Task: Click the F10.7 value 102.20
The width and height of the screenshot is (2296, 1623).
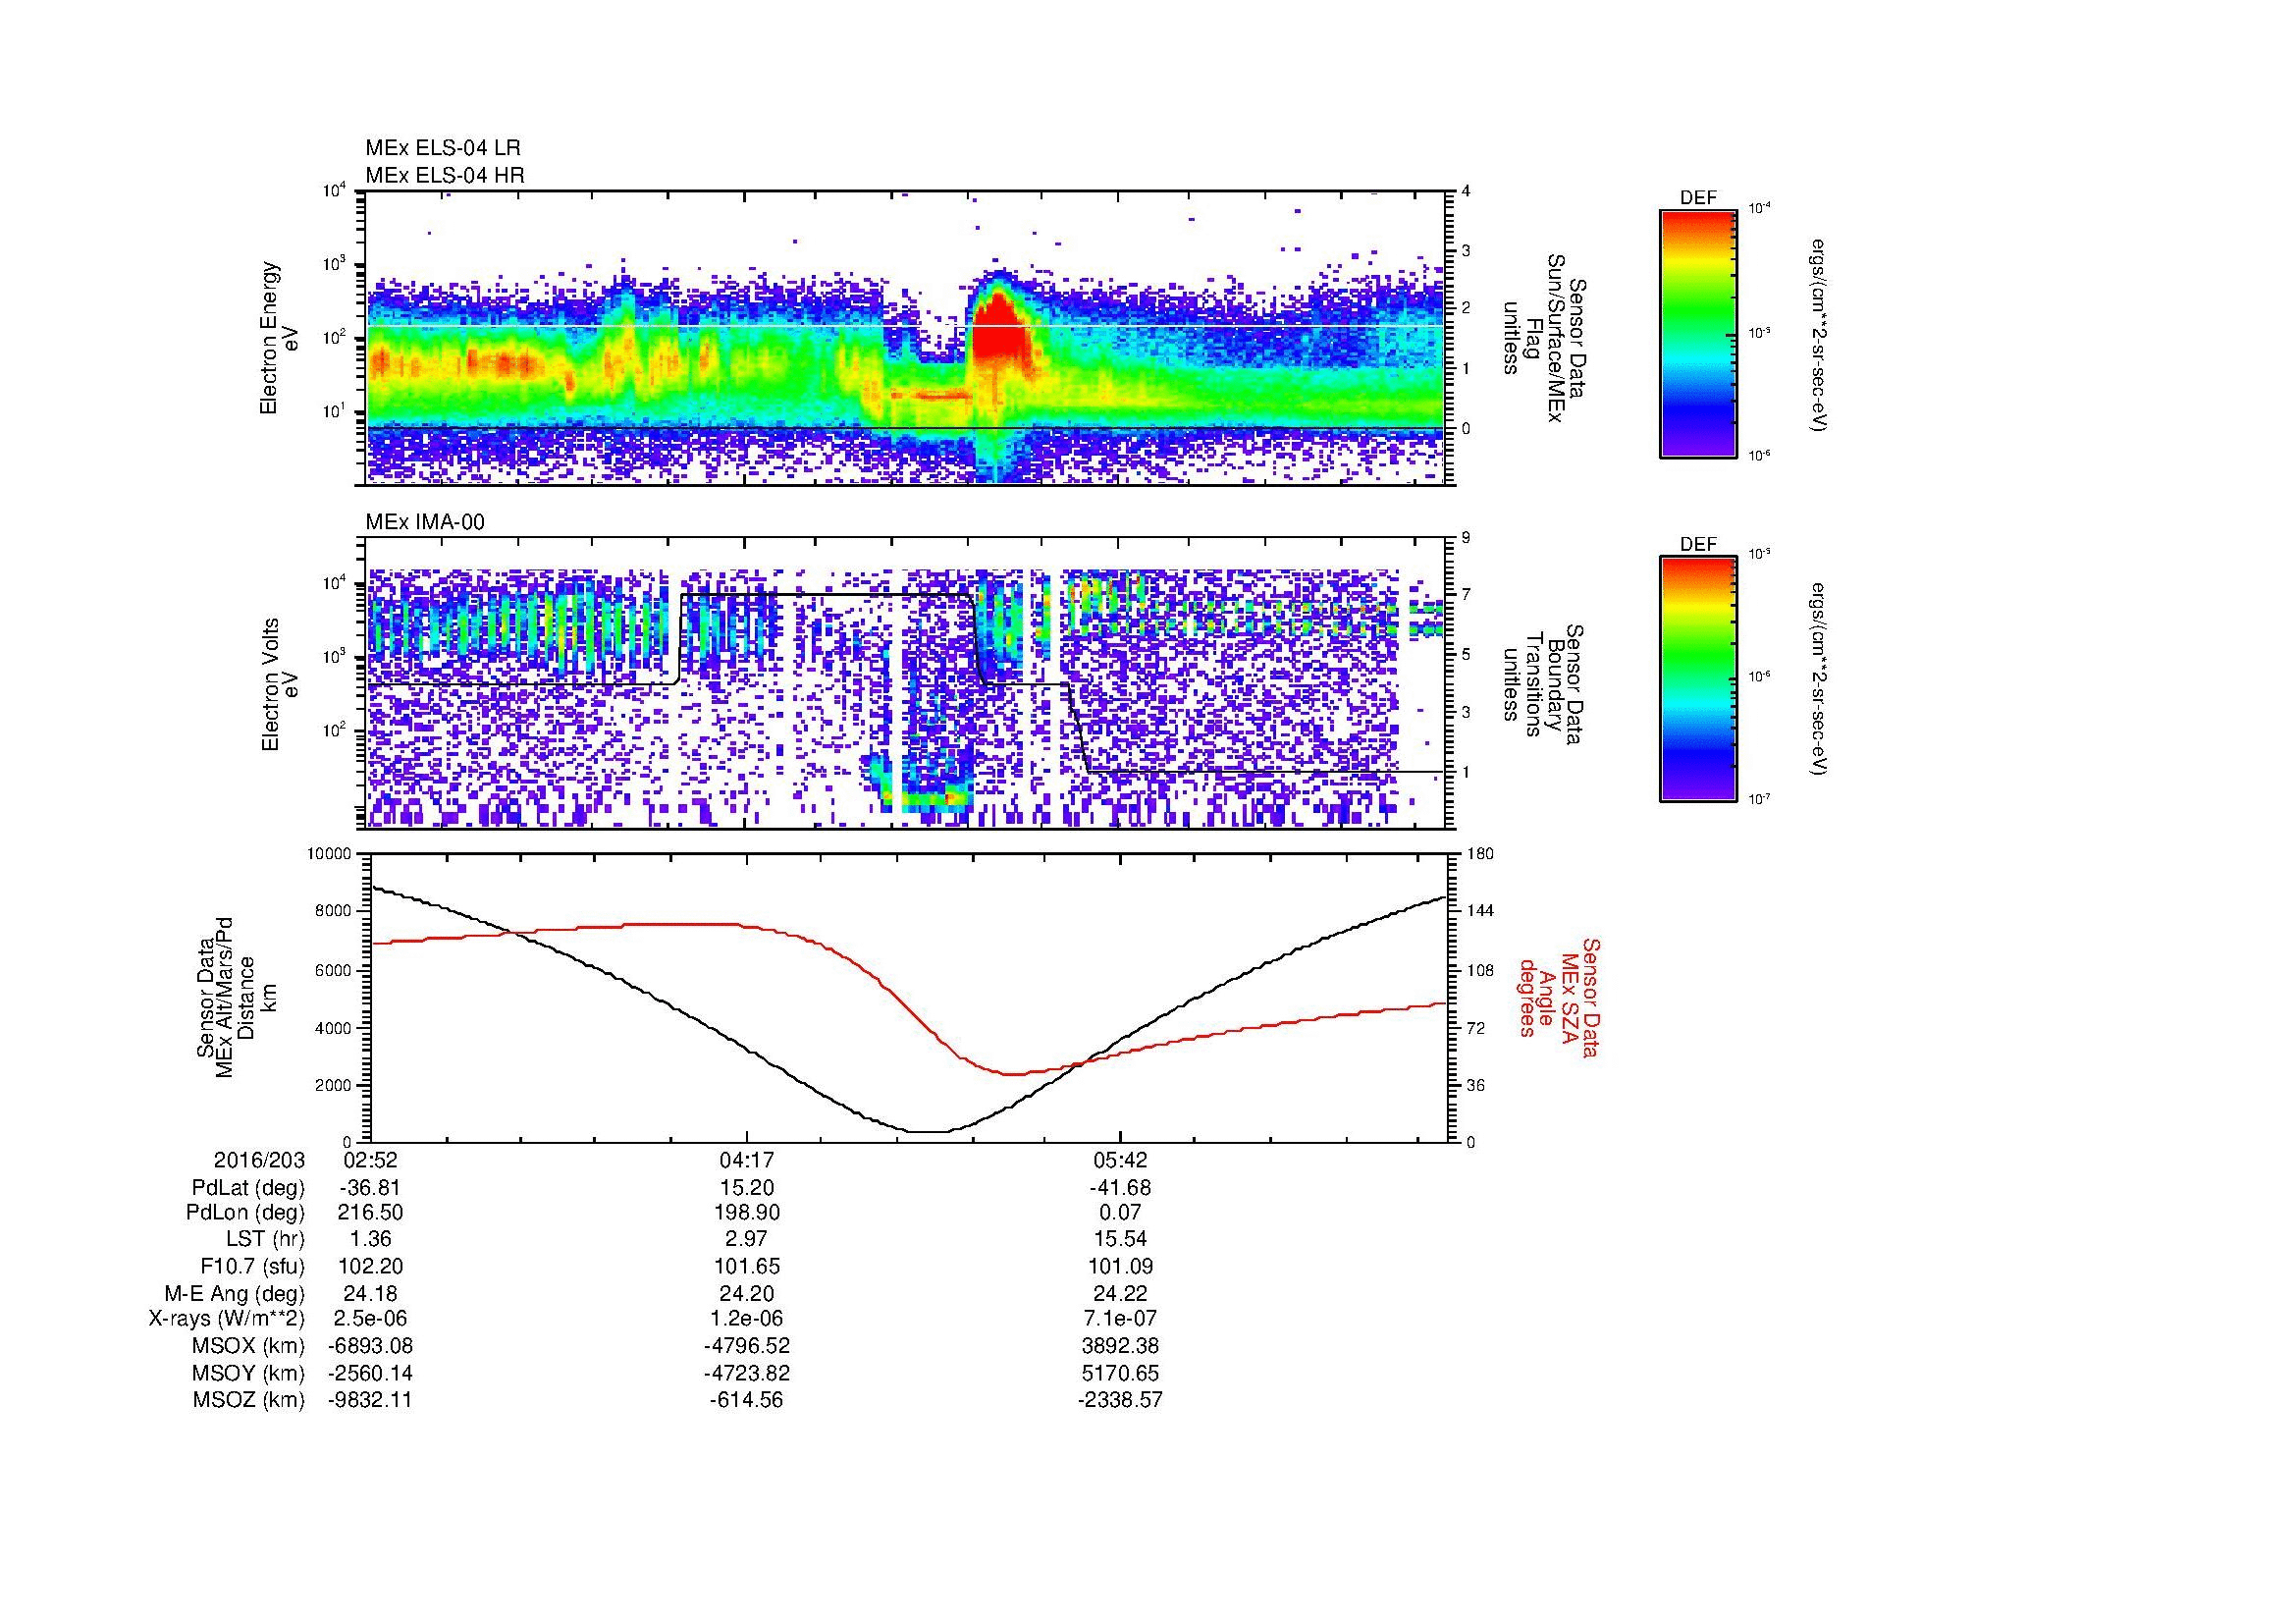Action: pyautogui.click(x=371, y=1266)
